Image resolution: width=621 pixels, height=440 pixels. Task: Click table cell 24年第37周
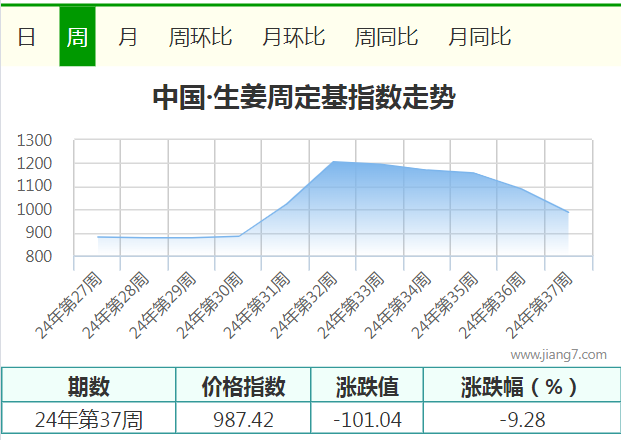click(89, 420)
